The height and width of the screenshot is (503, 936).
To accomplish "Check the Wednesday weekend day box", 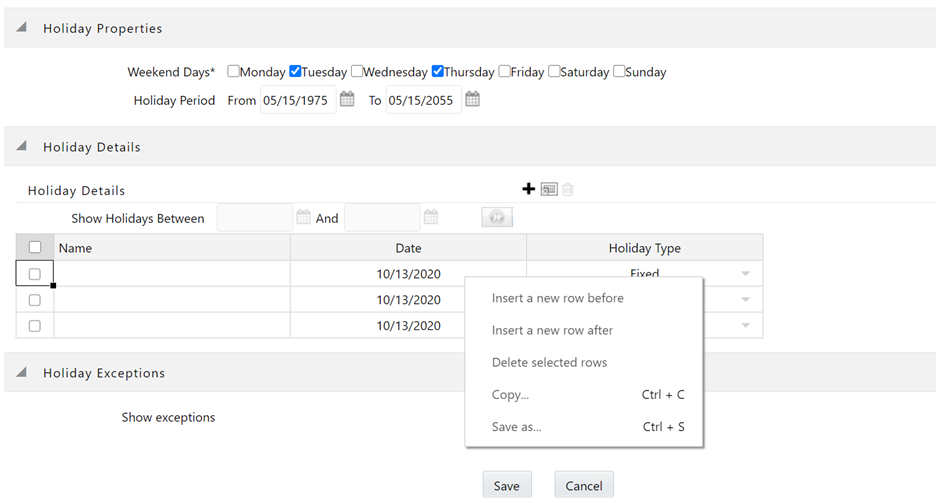I will click(357, 72).
